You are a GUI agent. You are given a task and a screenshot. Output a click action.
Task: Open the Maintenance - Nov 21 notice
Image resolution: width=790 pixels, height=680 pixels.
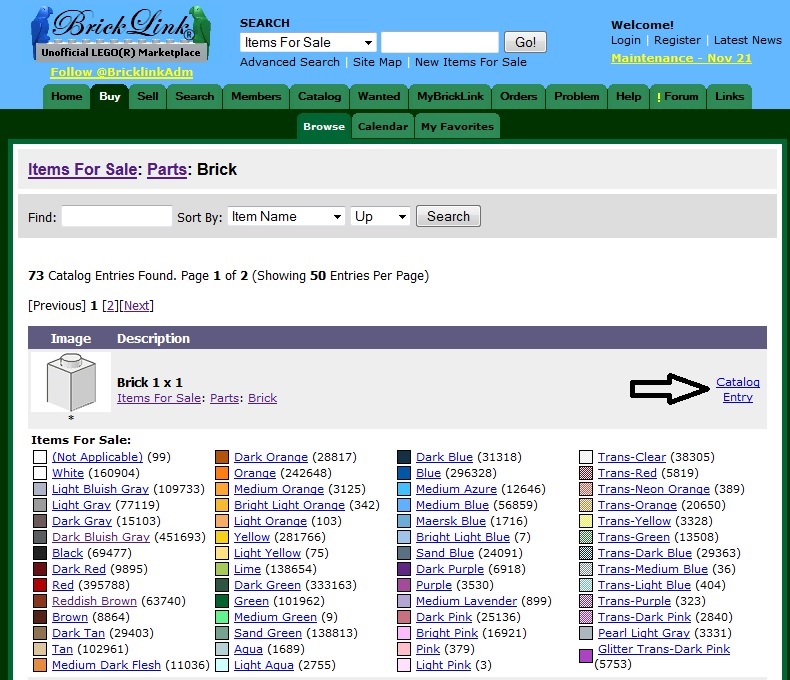click(x=681, y=58)
